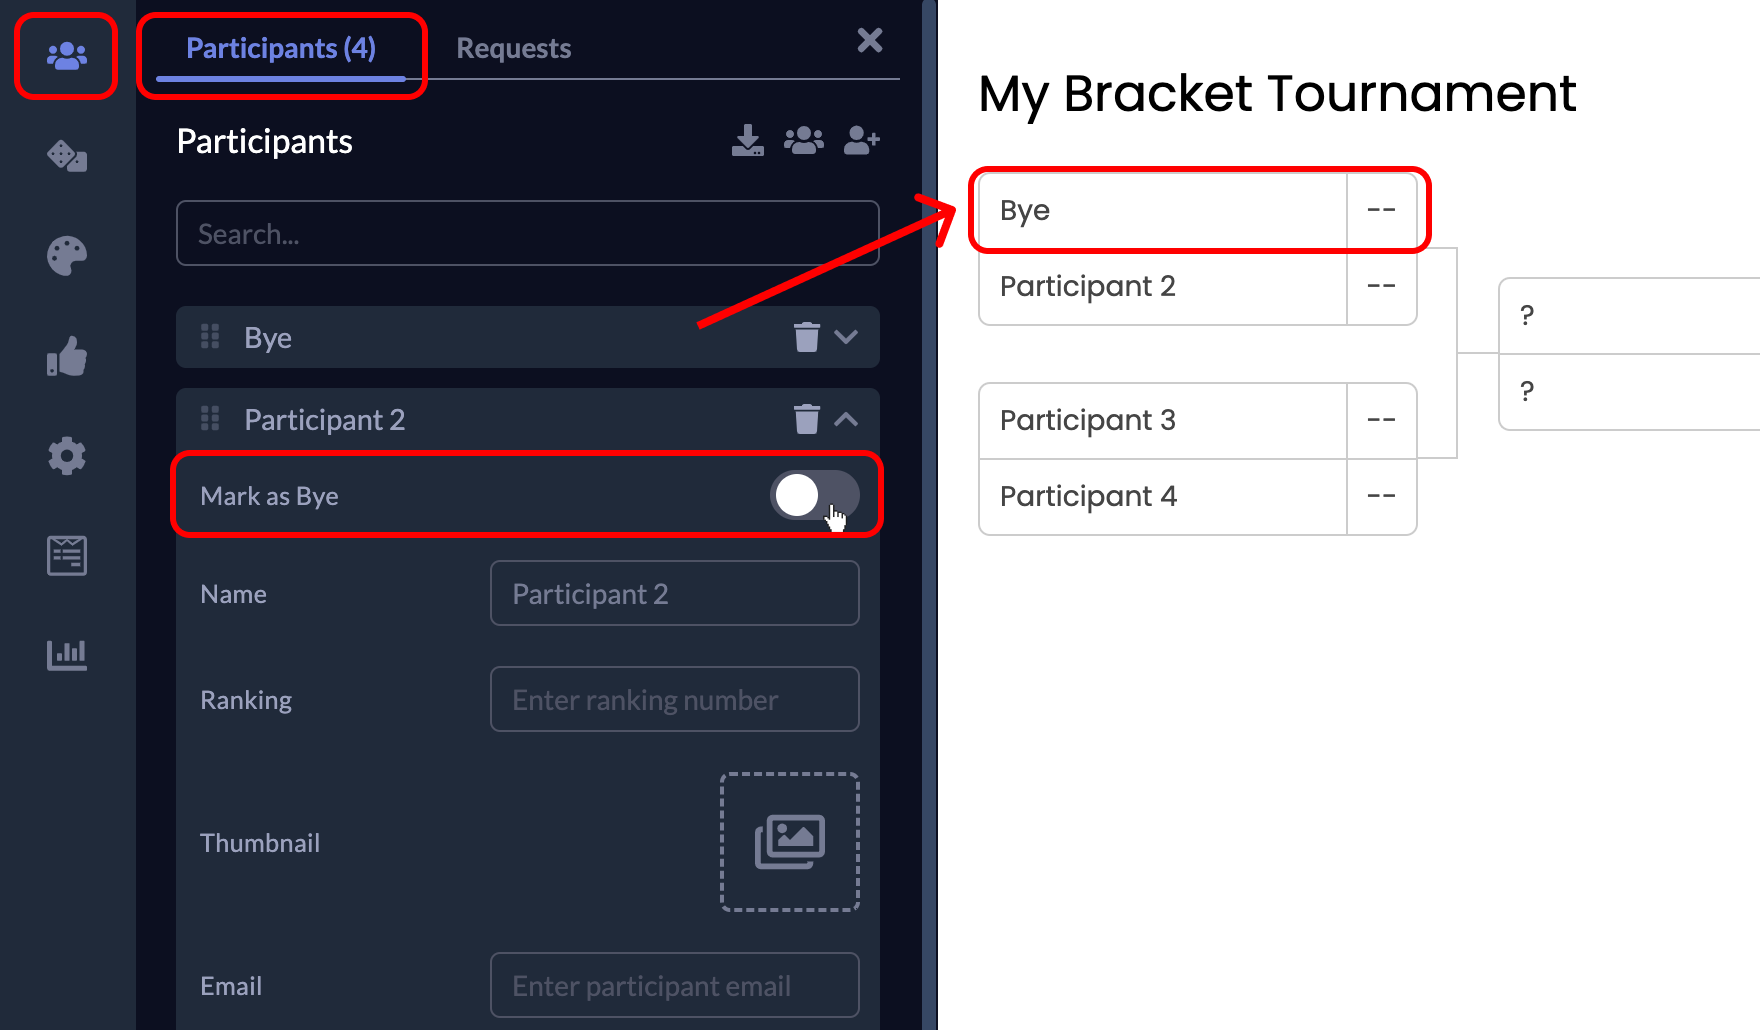
Task: Click the add participant icon
Action: click(x=862, y=141)
